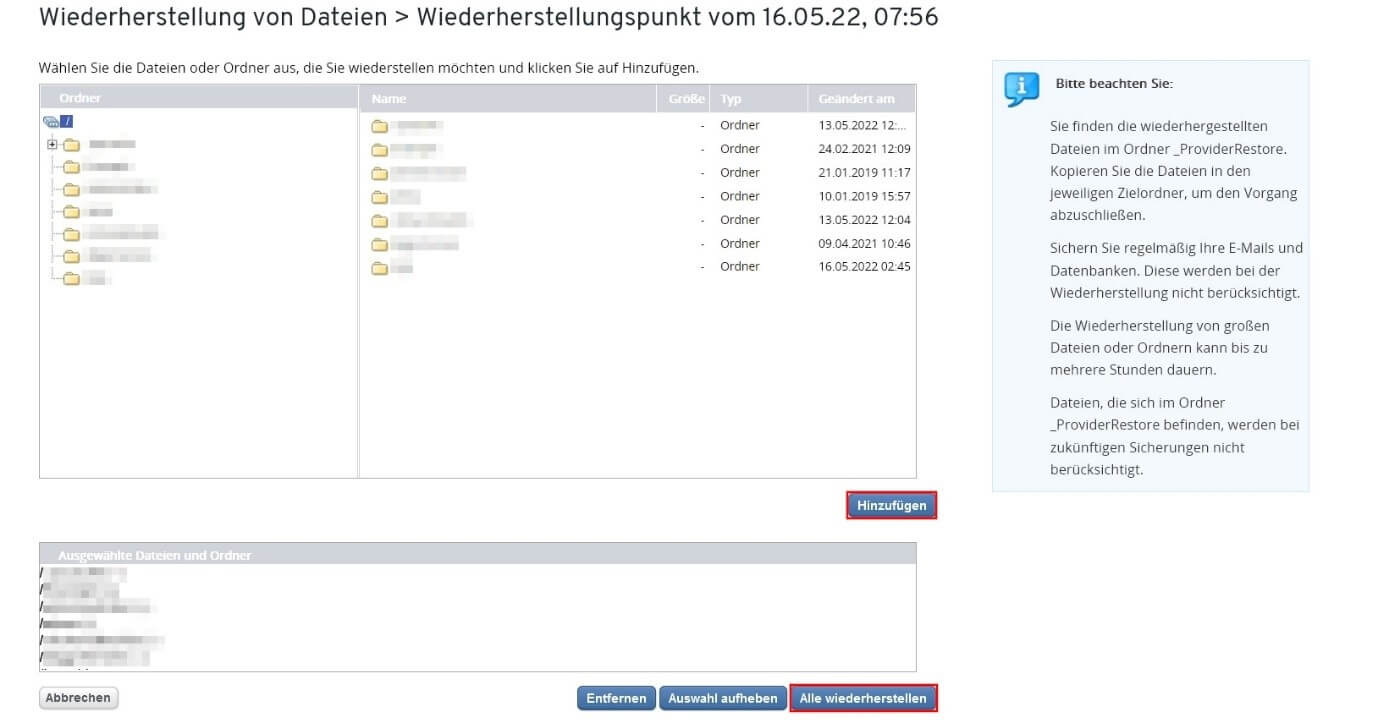Sort by the Name column header
The height and width of the screenshot is (723, 1389).
[509, 99]
